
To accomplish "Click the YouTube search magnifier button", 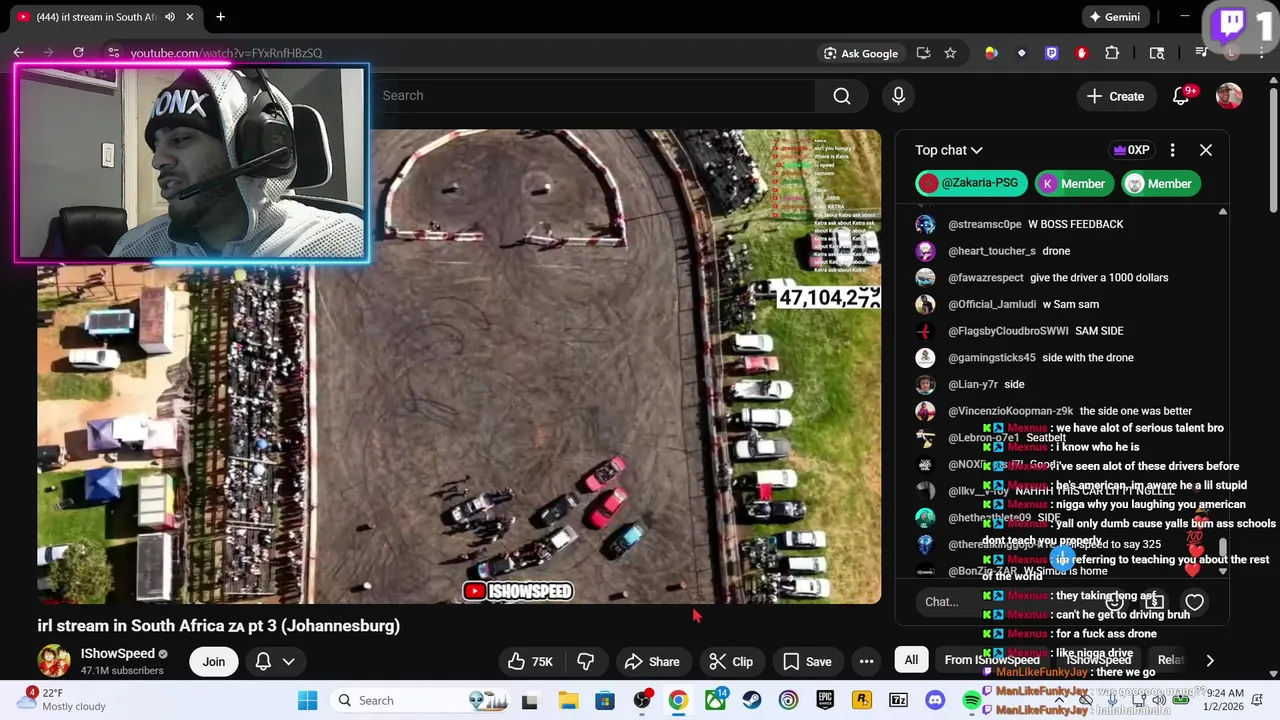I will click(842, 96).
